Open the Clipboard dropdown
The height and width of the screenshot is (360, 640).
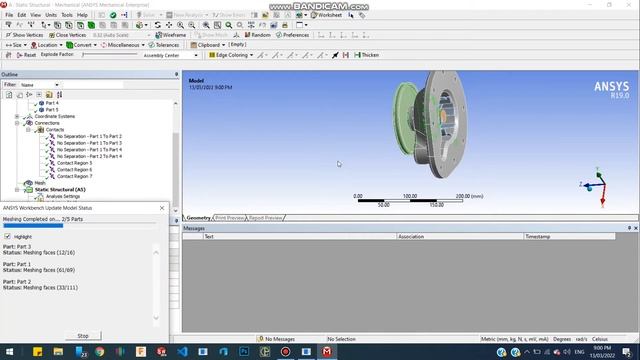pyautogui.click(x=208, y=45)
